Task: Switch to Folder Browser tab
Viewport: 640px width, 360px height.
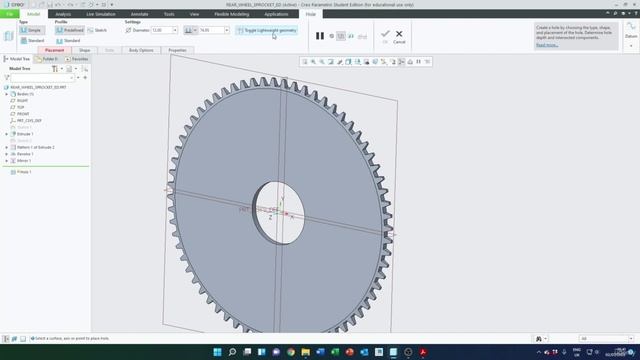Action: (46, 59)
